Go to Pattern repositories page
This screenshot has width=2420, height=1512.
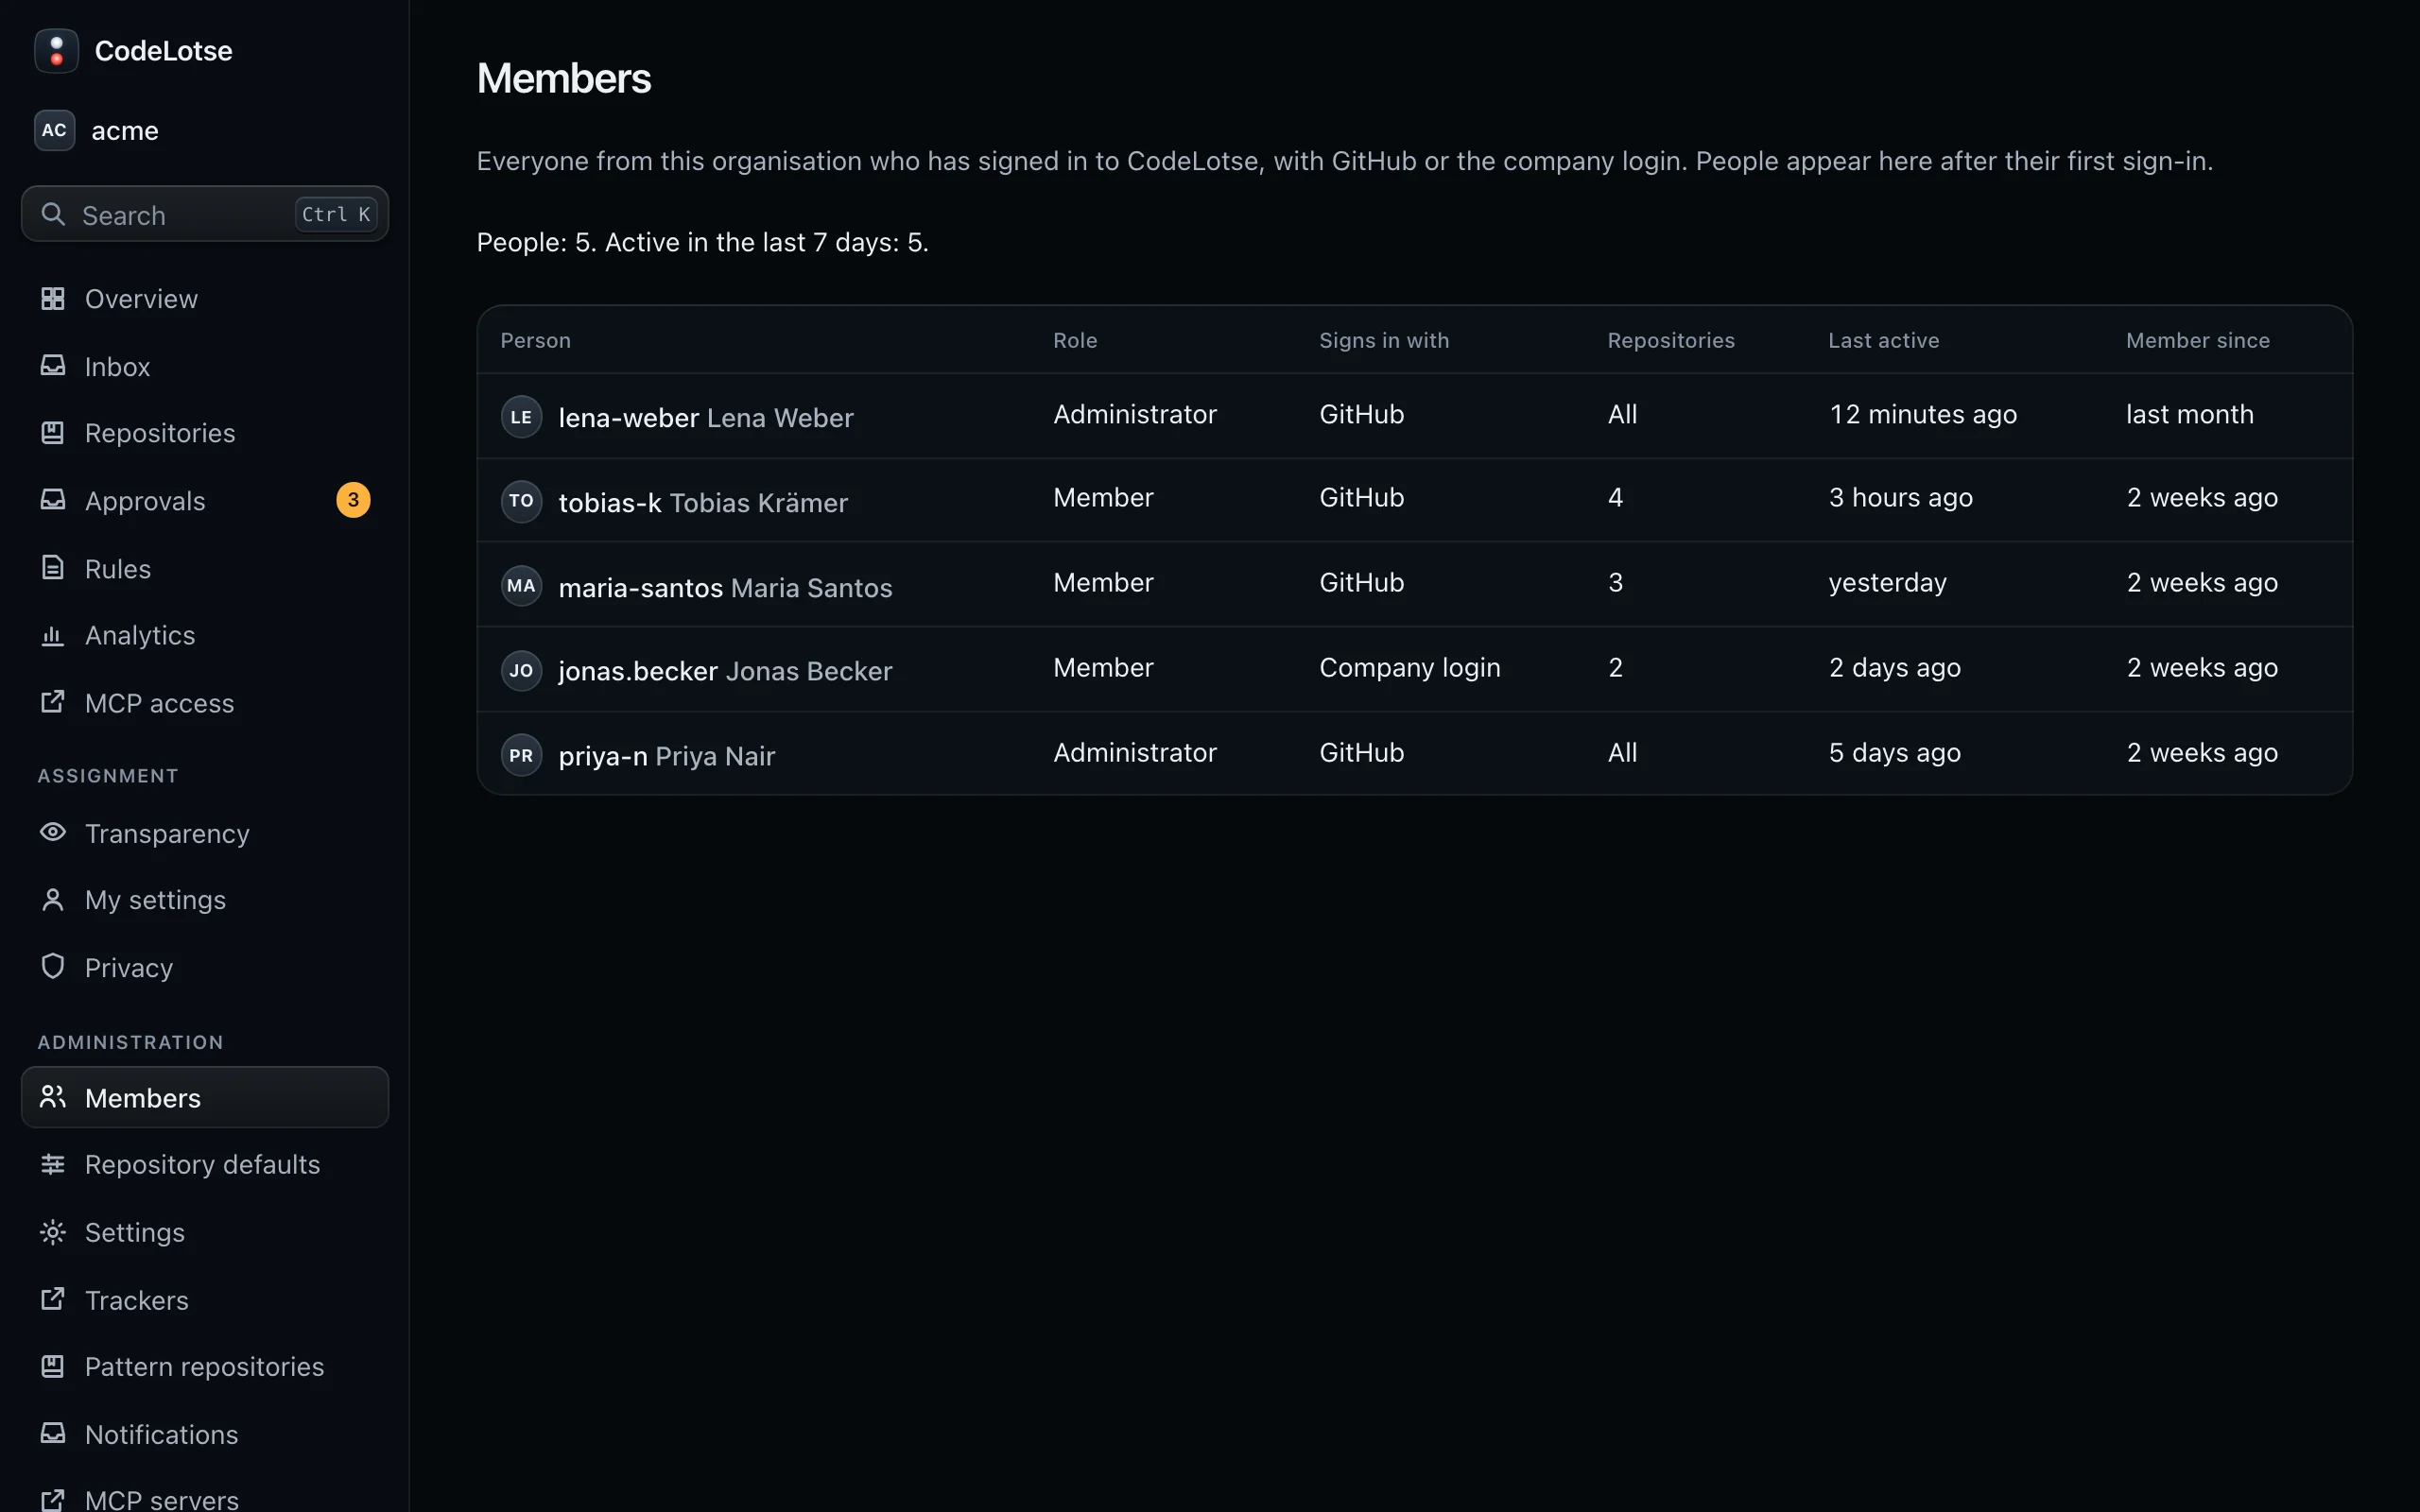coord(205,1366)
